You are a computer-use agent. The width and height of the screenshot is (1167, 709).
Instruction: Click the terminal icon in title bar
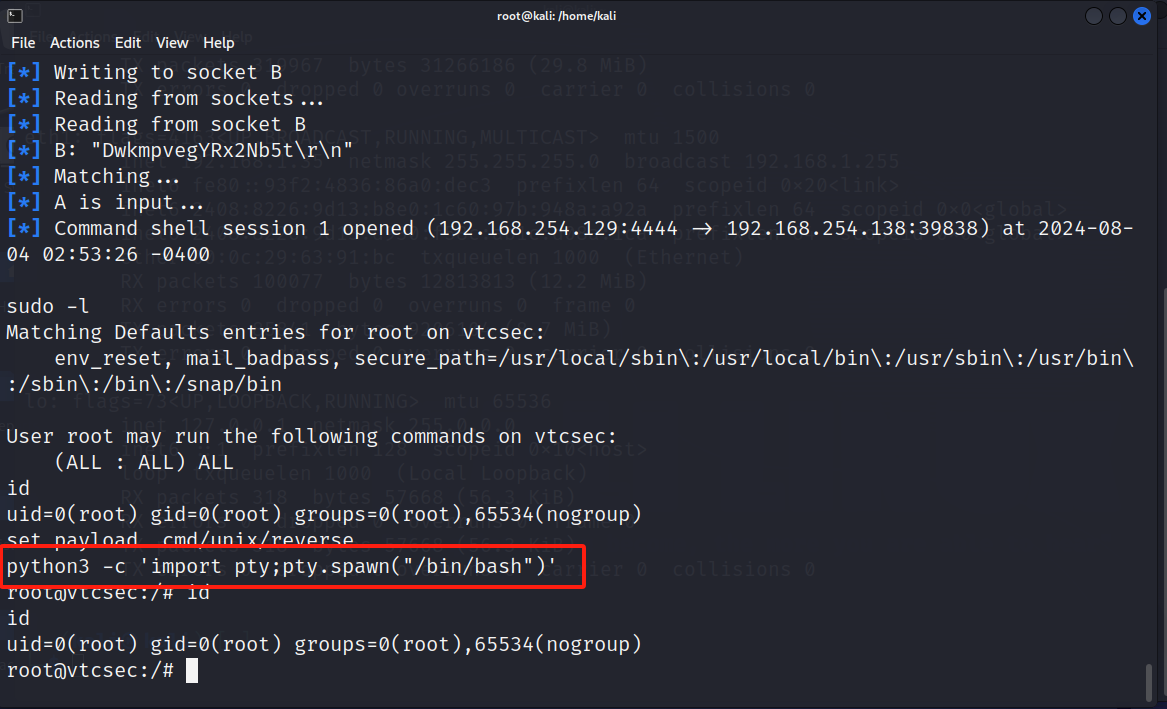pos(15,16)
